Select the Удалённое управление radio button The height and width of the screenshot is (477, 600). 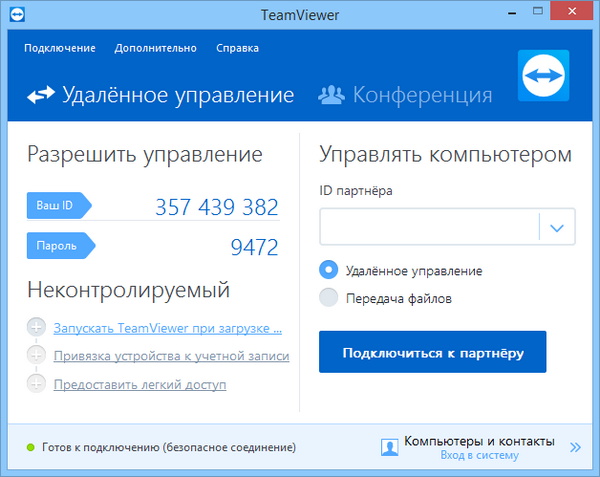(x=329, y=270)
